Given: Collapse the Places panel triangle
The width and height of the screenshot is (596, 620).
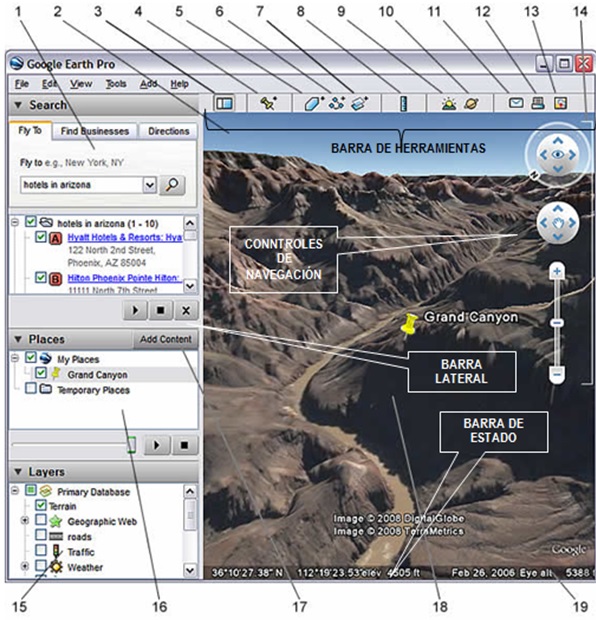Looking at the screenshot, I should pos(18,339).
